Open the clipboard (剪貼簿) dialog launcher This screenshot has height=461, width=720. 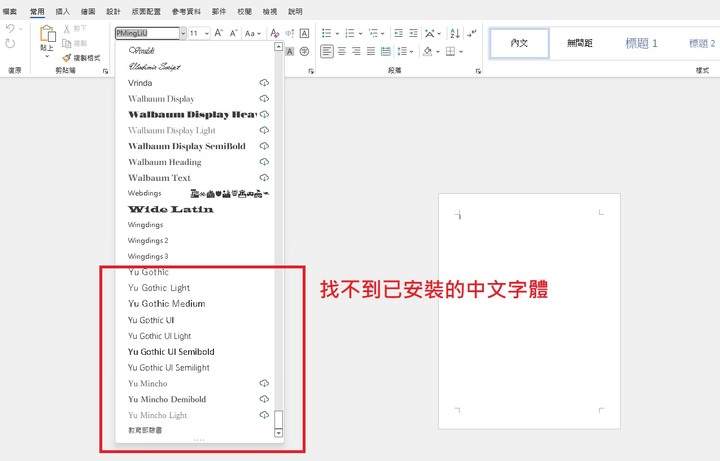tap(105, 71)
